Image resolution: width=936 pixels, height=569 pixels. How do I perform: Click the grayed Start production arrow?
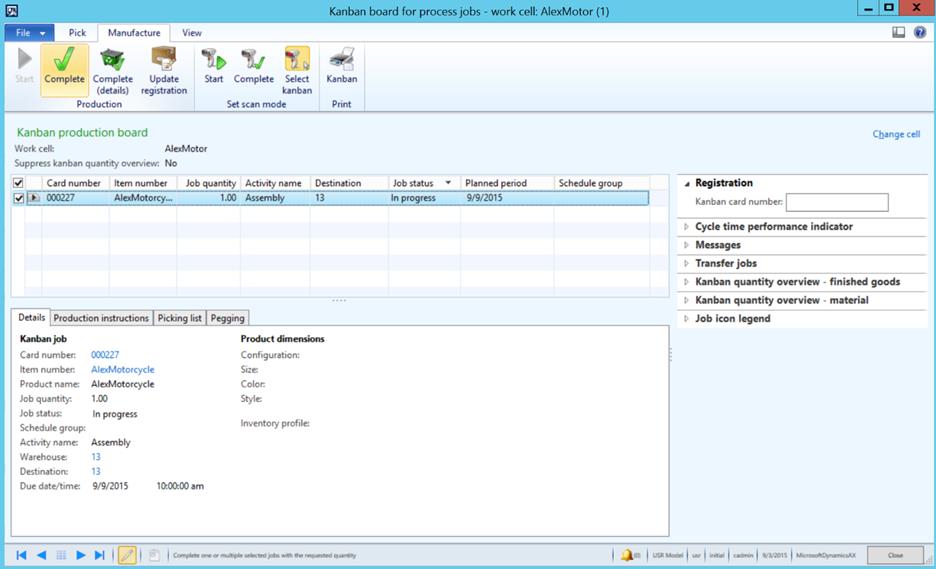pyautogui.click(x=24, y=66)
